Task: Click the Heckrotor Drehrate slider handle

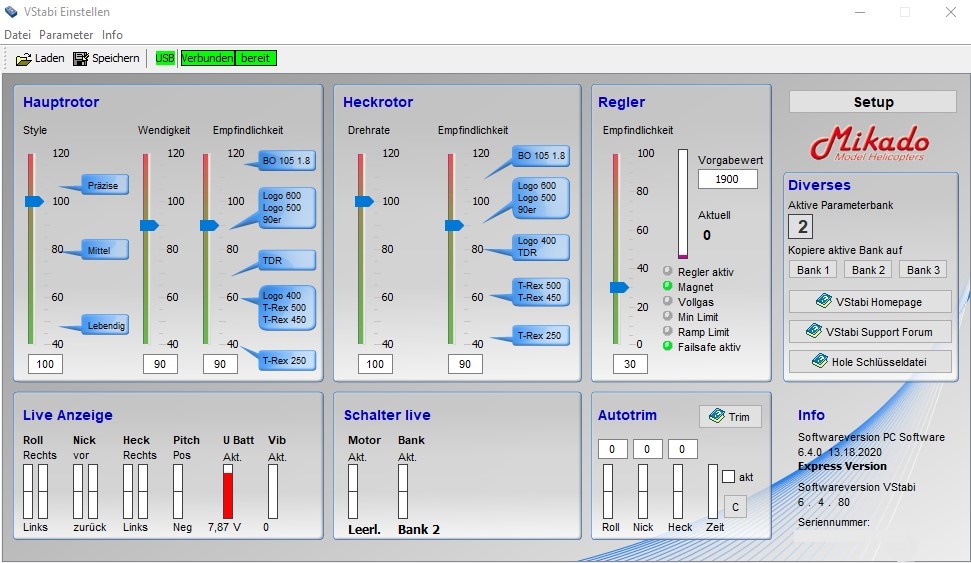Action: 364,202
